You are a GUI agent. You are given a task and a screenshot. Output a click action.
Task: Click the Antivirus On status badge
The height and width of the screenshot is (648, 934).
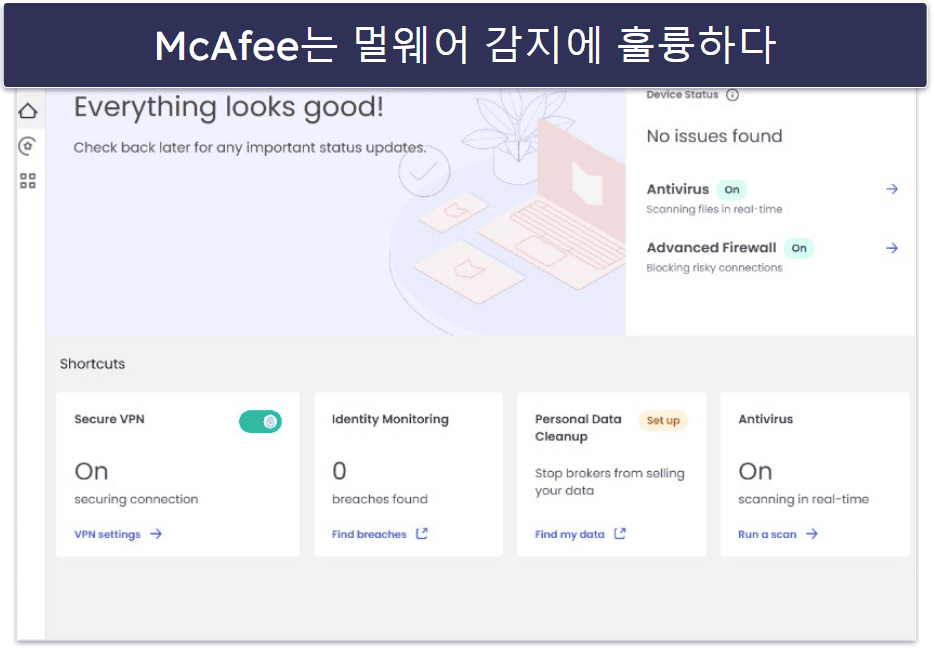pyautogui.click(x=731, y=189)
